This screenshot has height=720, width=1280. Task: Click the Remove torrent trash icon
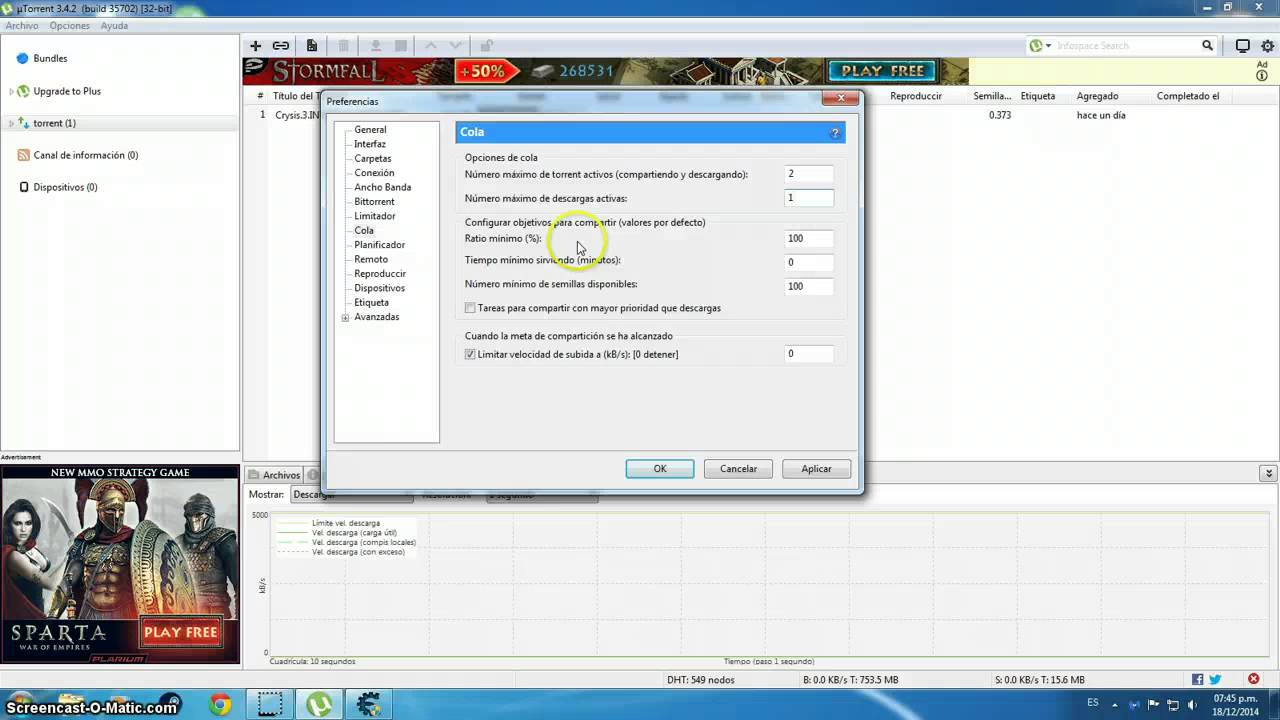click(344, 46)
